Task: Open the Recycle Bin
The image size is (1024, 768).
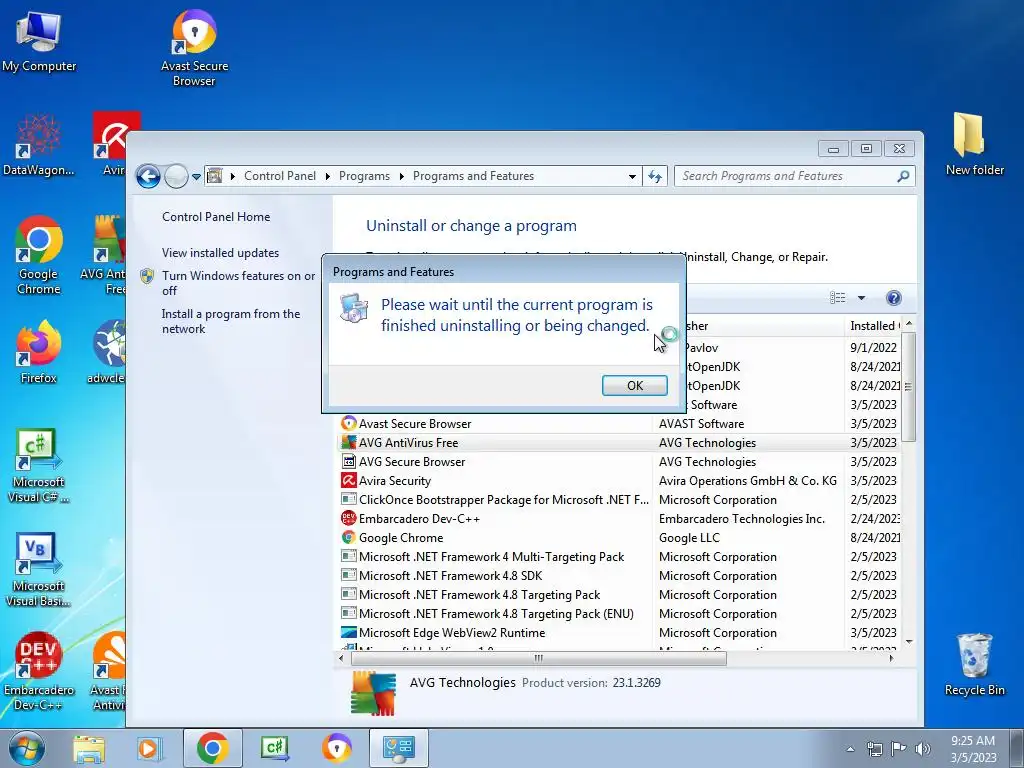Action: (x=974, y=665)
